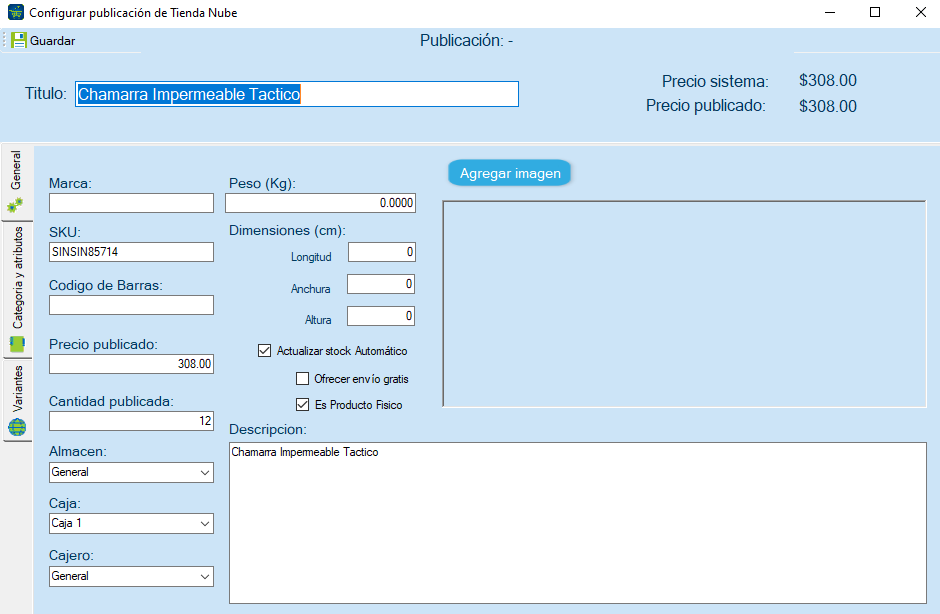
Task: Click the Precio sistema $308.00 value
Action: (828, 80)
